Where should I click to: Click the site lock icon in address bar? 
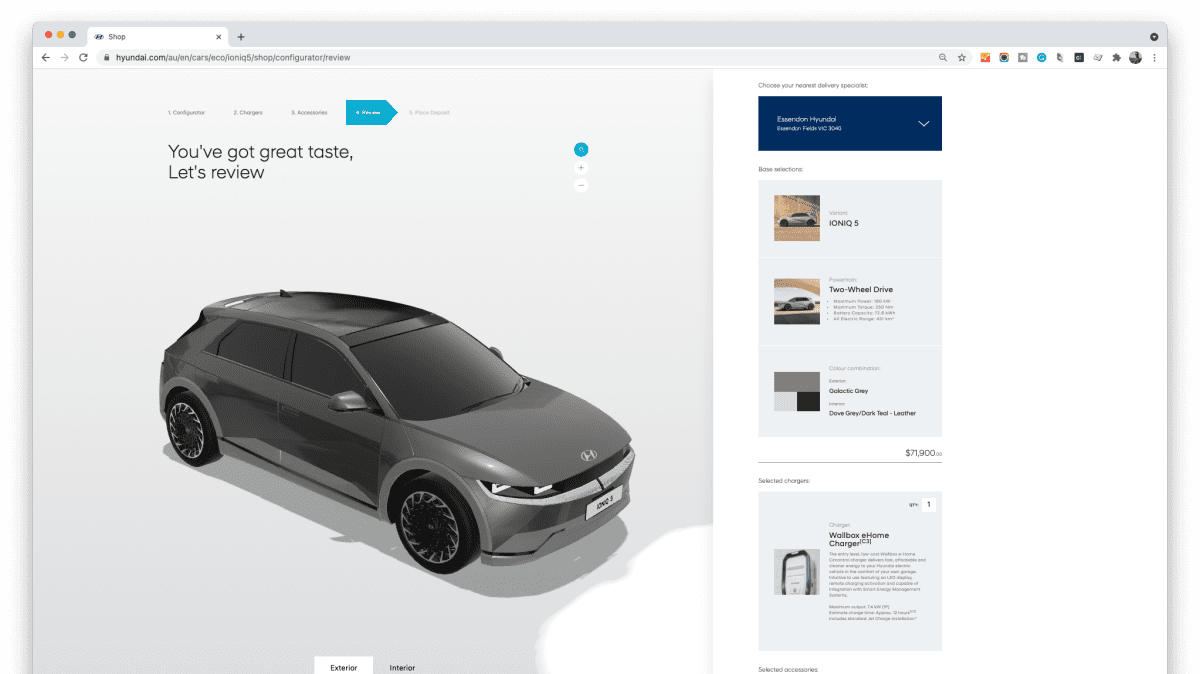pos(107,58)
